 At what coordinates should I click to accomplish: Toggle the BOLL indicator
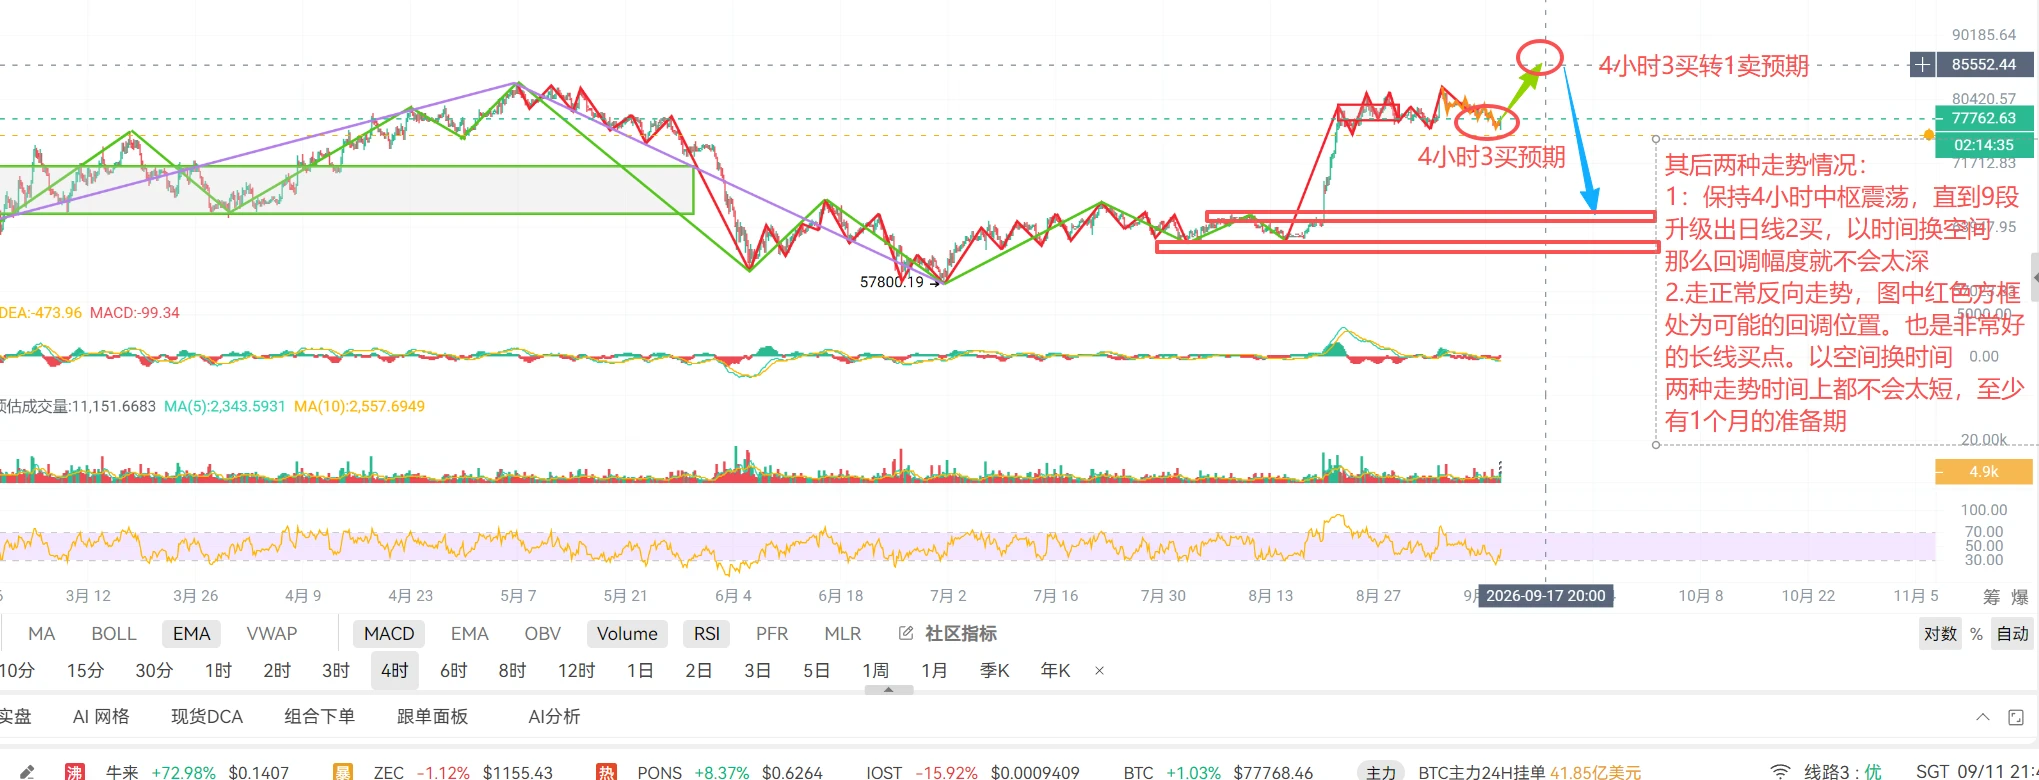click(x=114, y=634)
